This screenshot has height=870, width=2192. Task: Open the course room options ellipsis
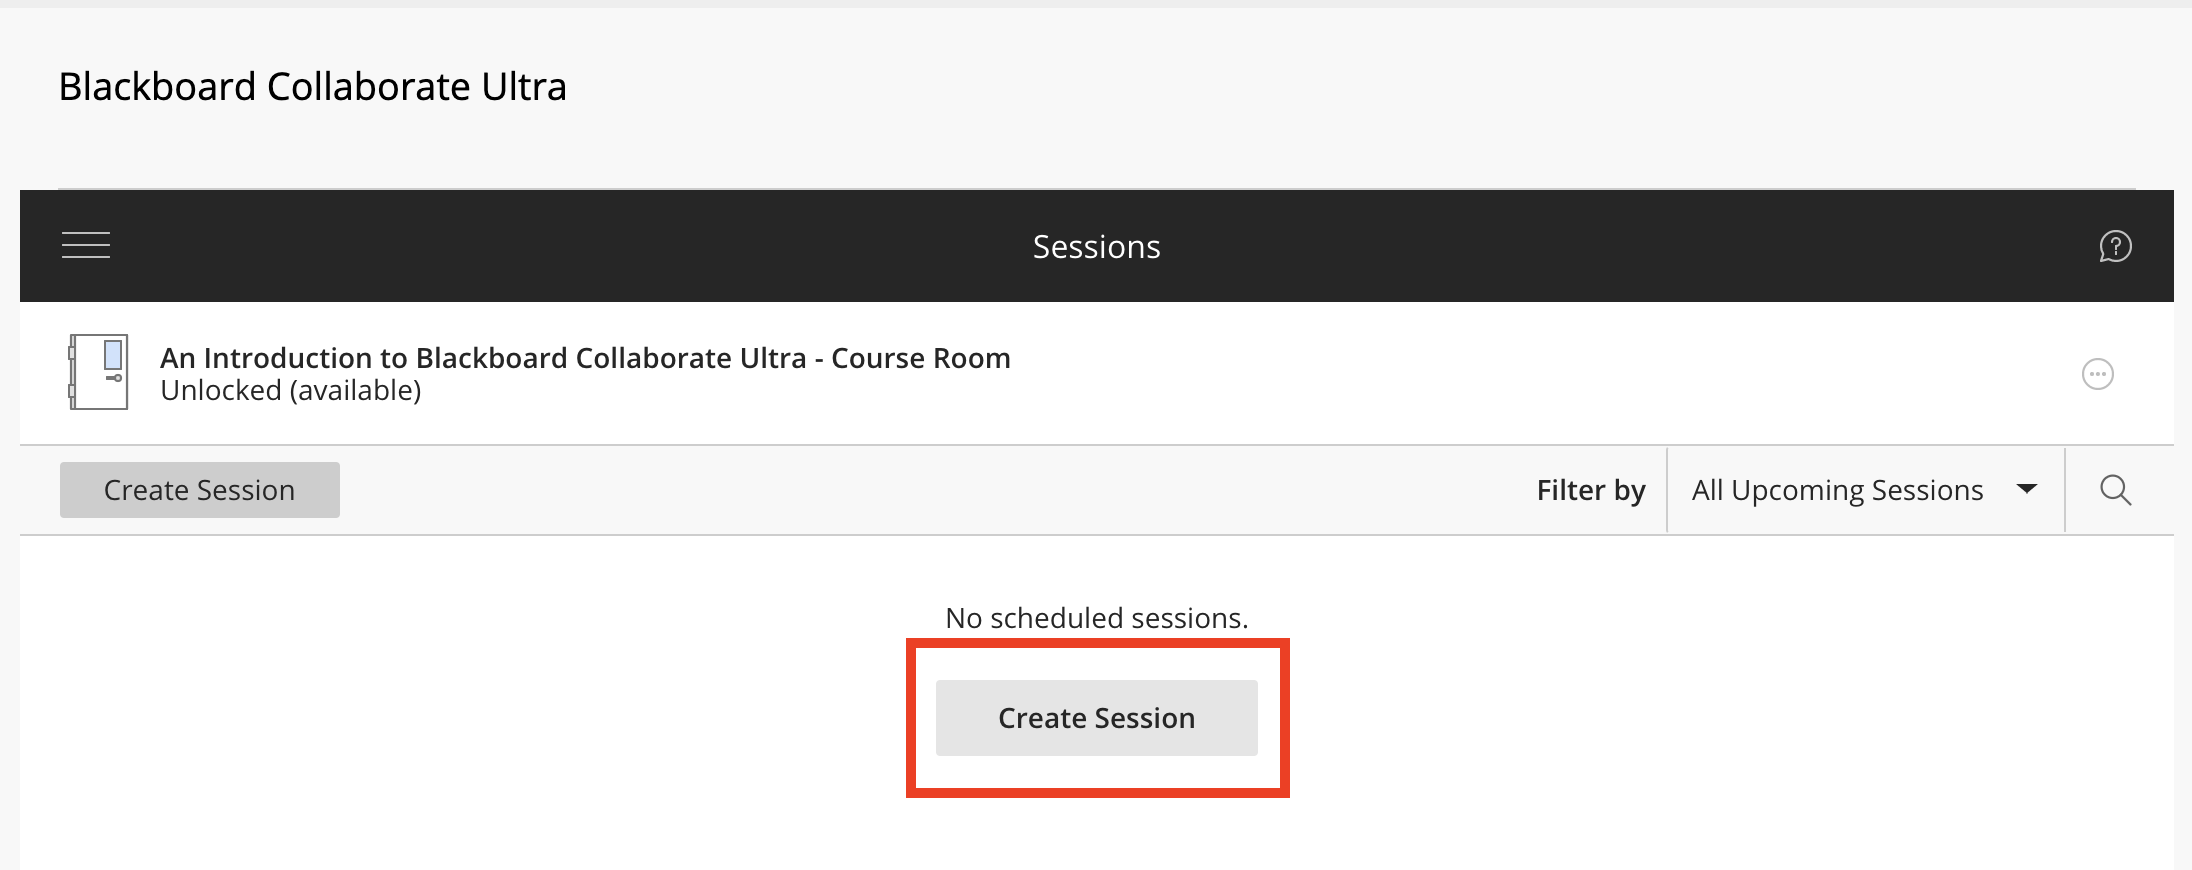(x=2097, y=374)
